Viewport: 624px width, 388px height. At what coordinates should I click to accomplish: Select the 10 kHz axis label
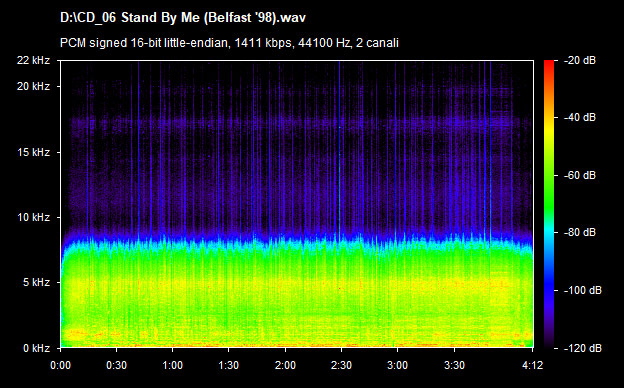[x=33, y=217]
